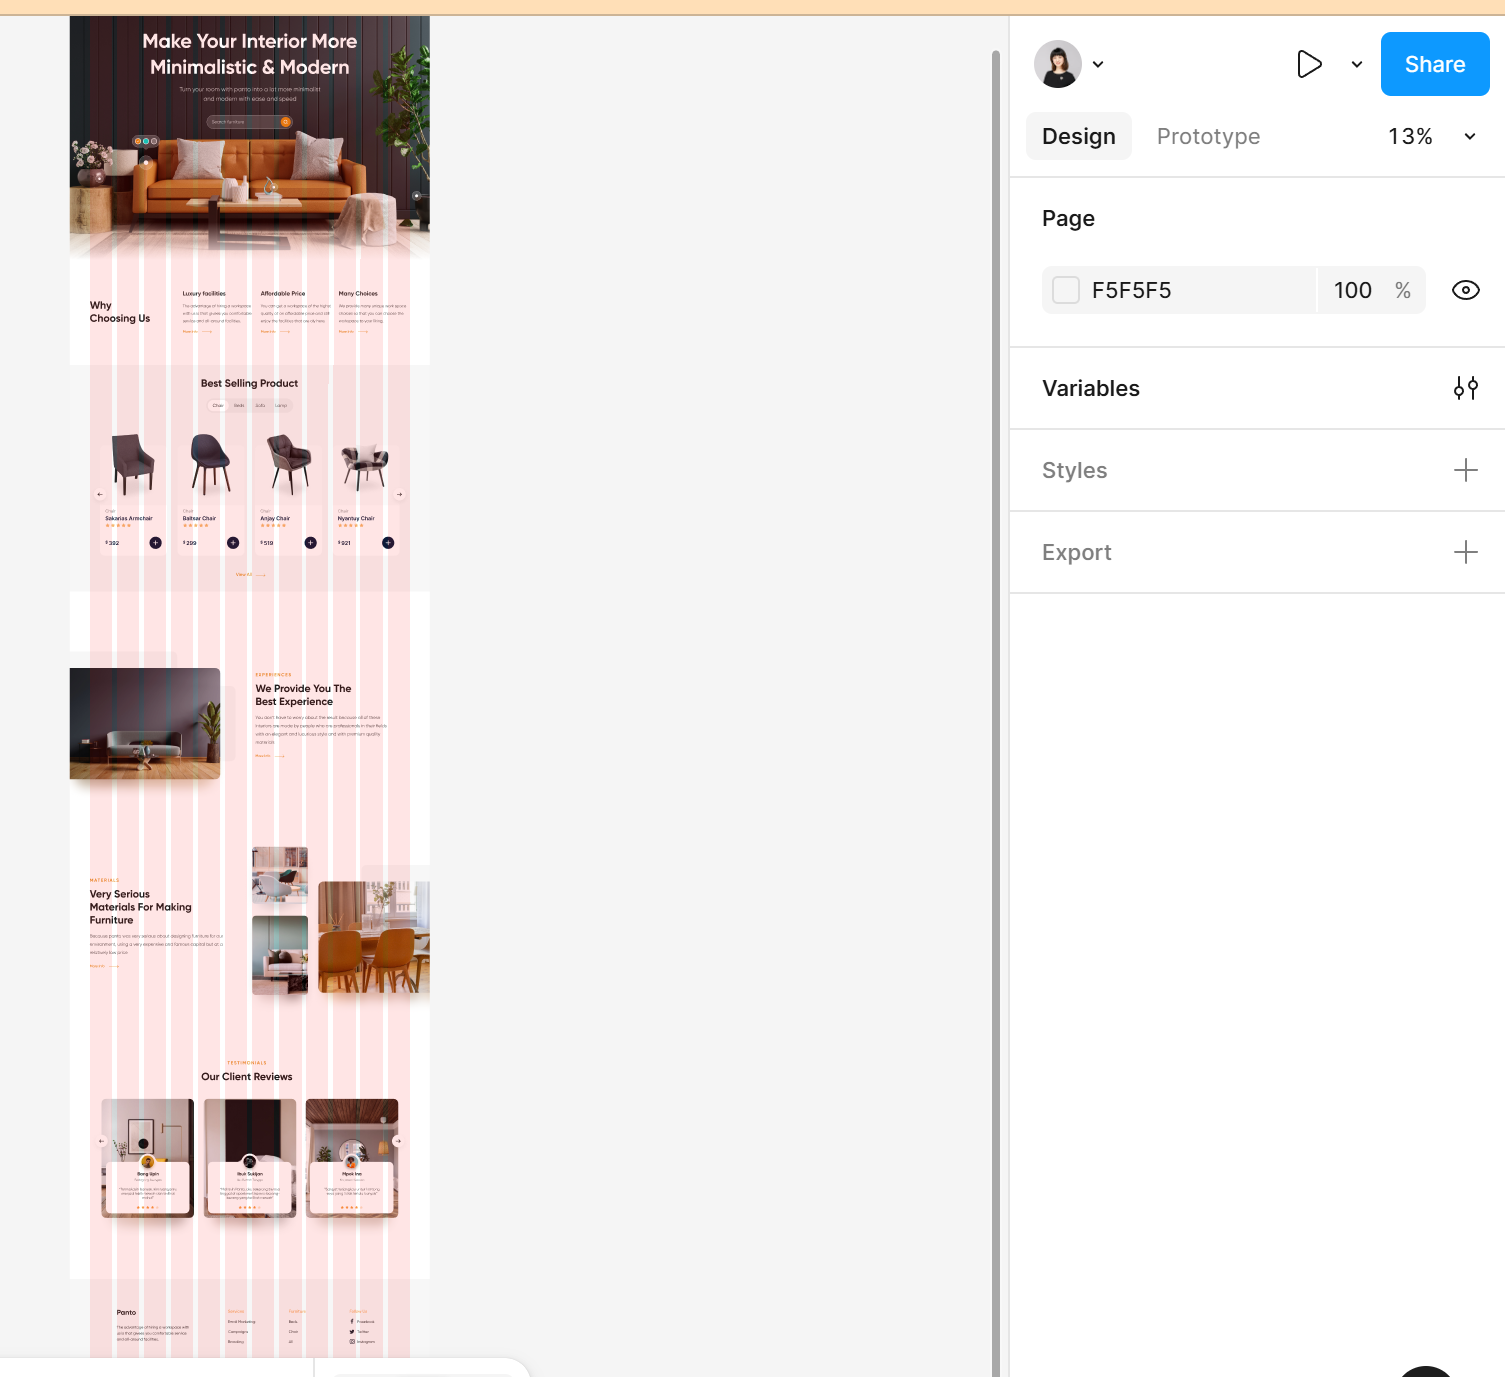Click plus icon on Nyantuy Chair card
Viewport: 1505px width, 1377px height.
coord(388,543)
